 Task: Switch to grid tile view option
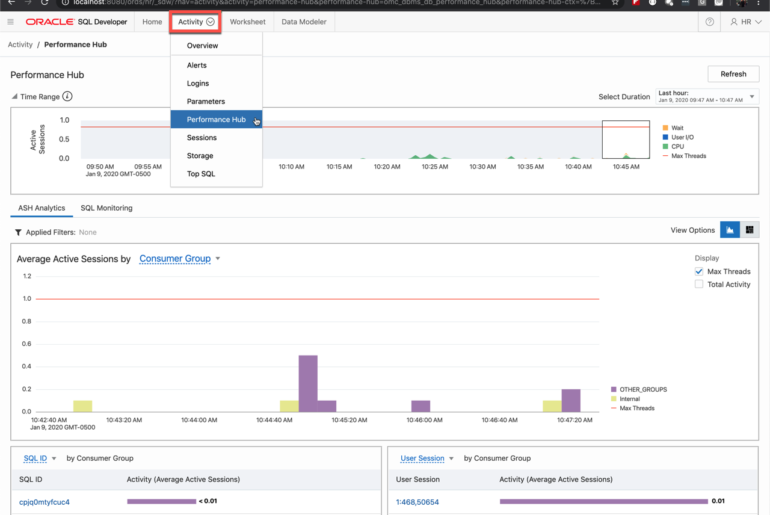[749, 230]
